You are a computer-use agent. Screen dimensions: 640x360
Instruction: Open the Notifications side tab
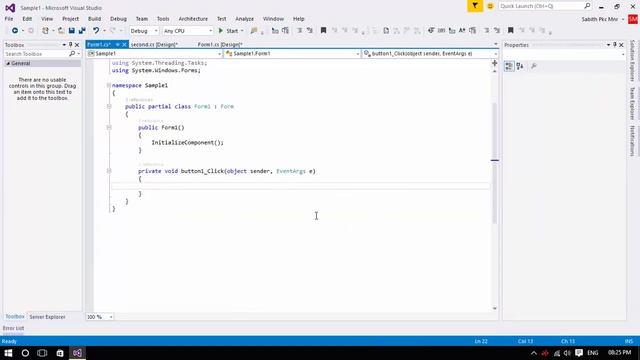[632, 140]
